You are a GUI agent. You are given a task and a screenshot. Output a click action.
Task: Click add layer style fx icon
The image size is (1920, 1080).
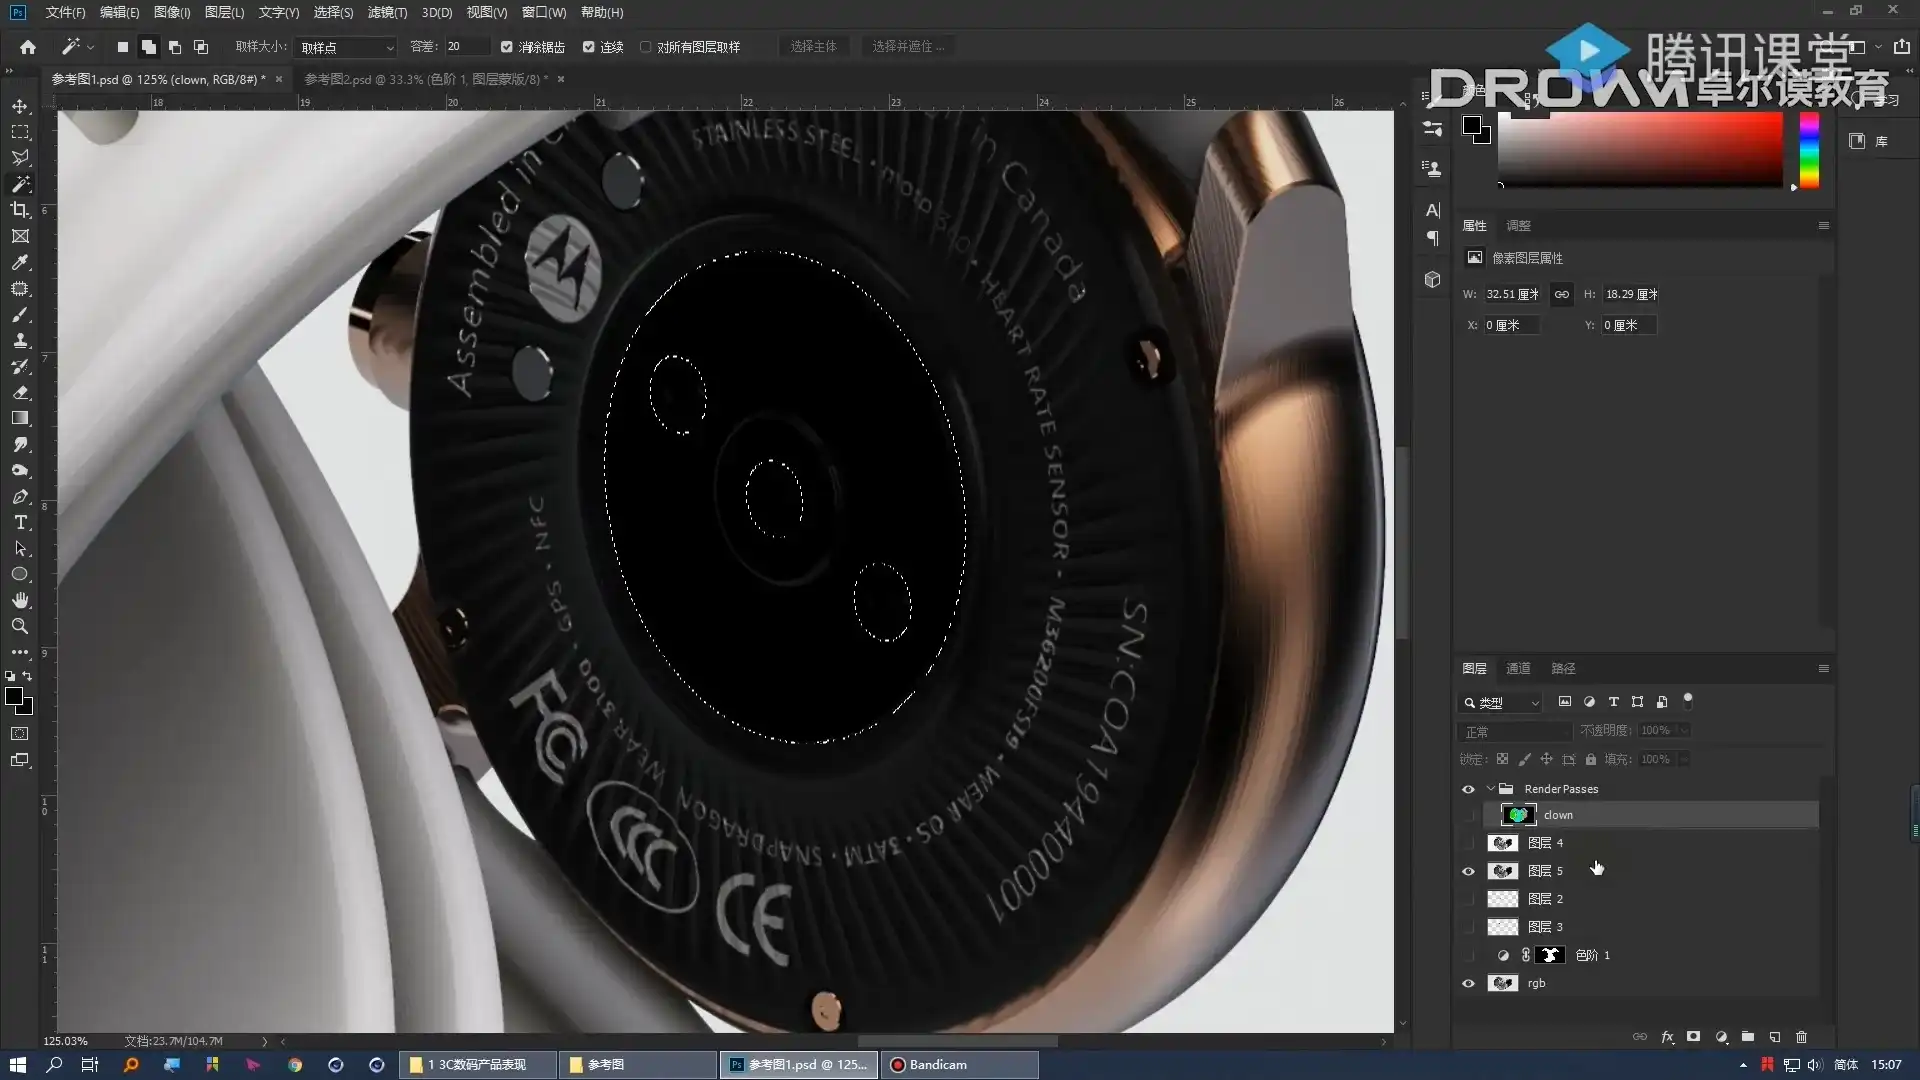tap(1667, 1037)
